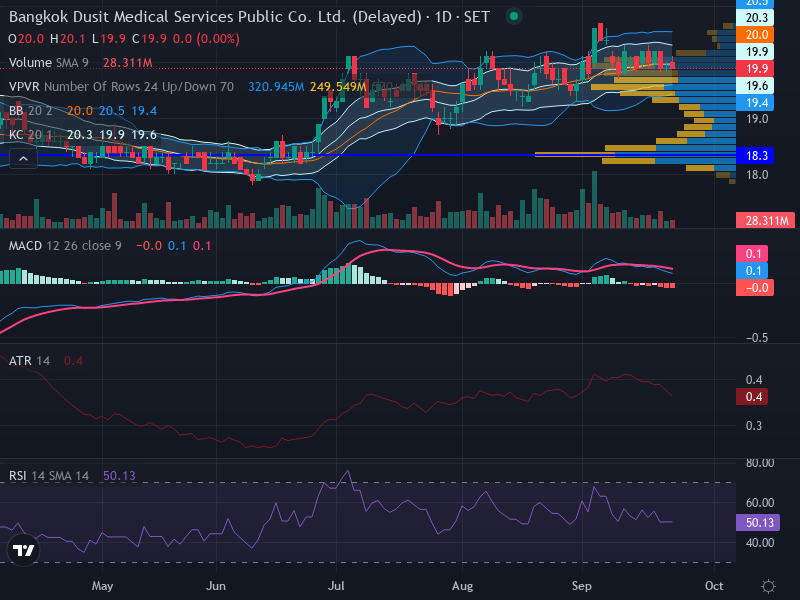Select the KC 20 1 indicator label
800x600 pixels.
[x=31, y=135]
